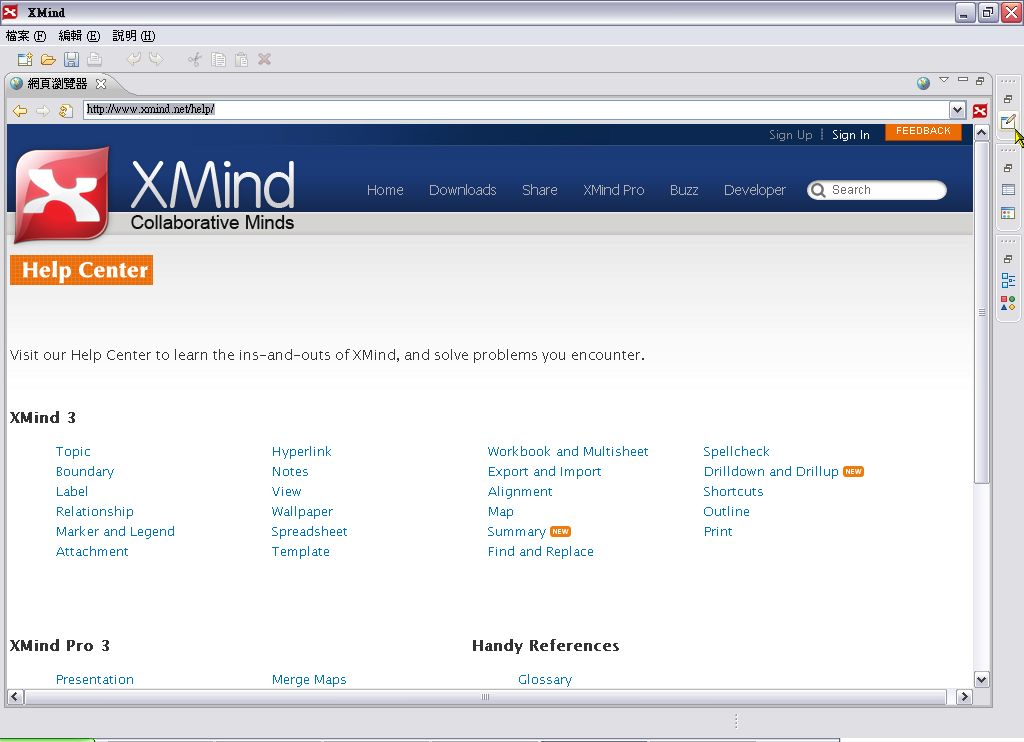Click the Delete X toolbar icon

pyautogui.click(x=264, y=59)
